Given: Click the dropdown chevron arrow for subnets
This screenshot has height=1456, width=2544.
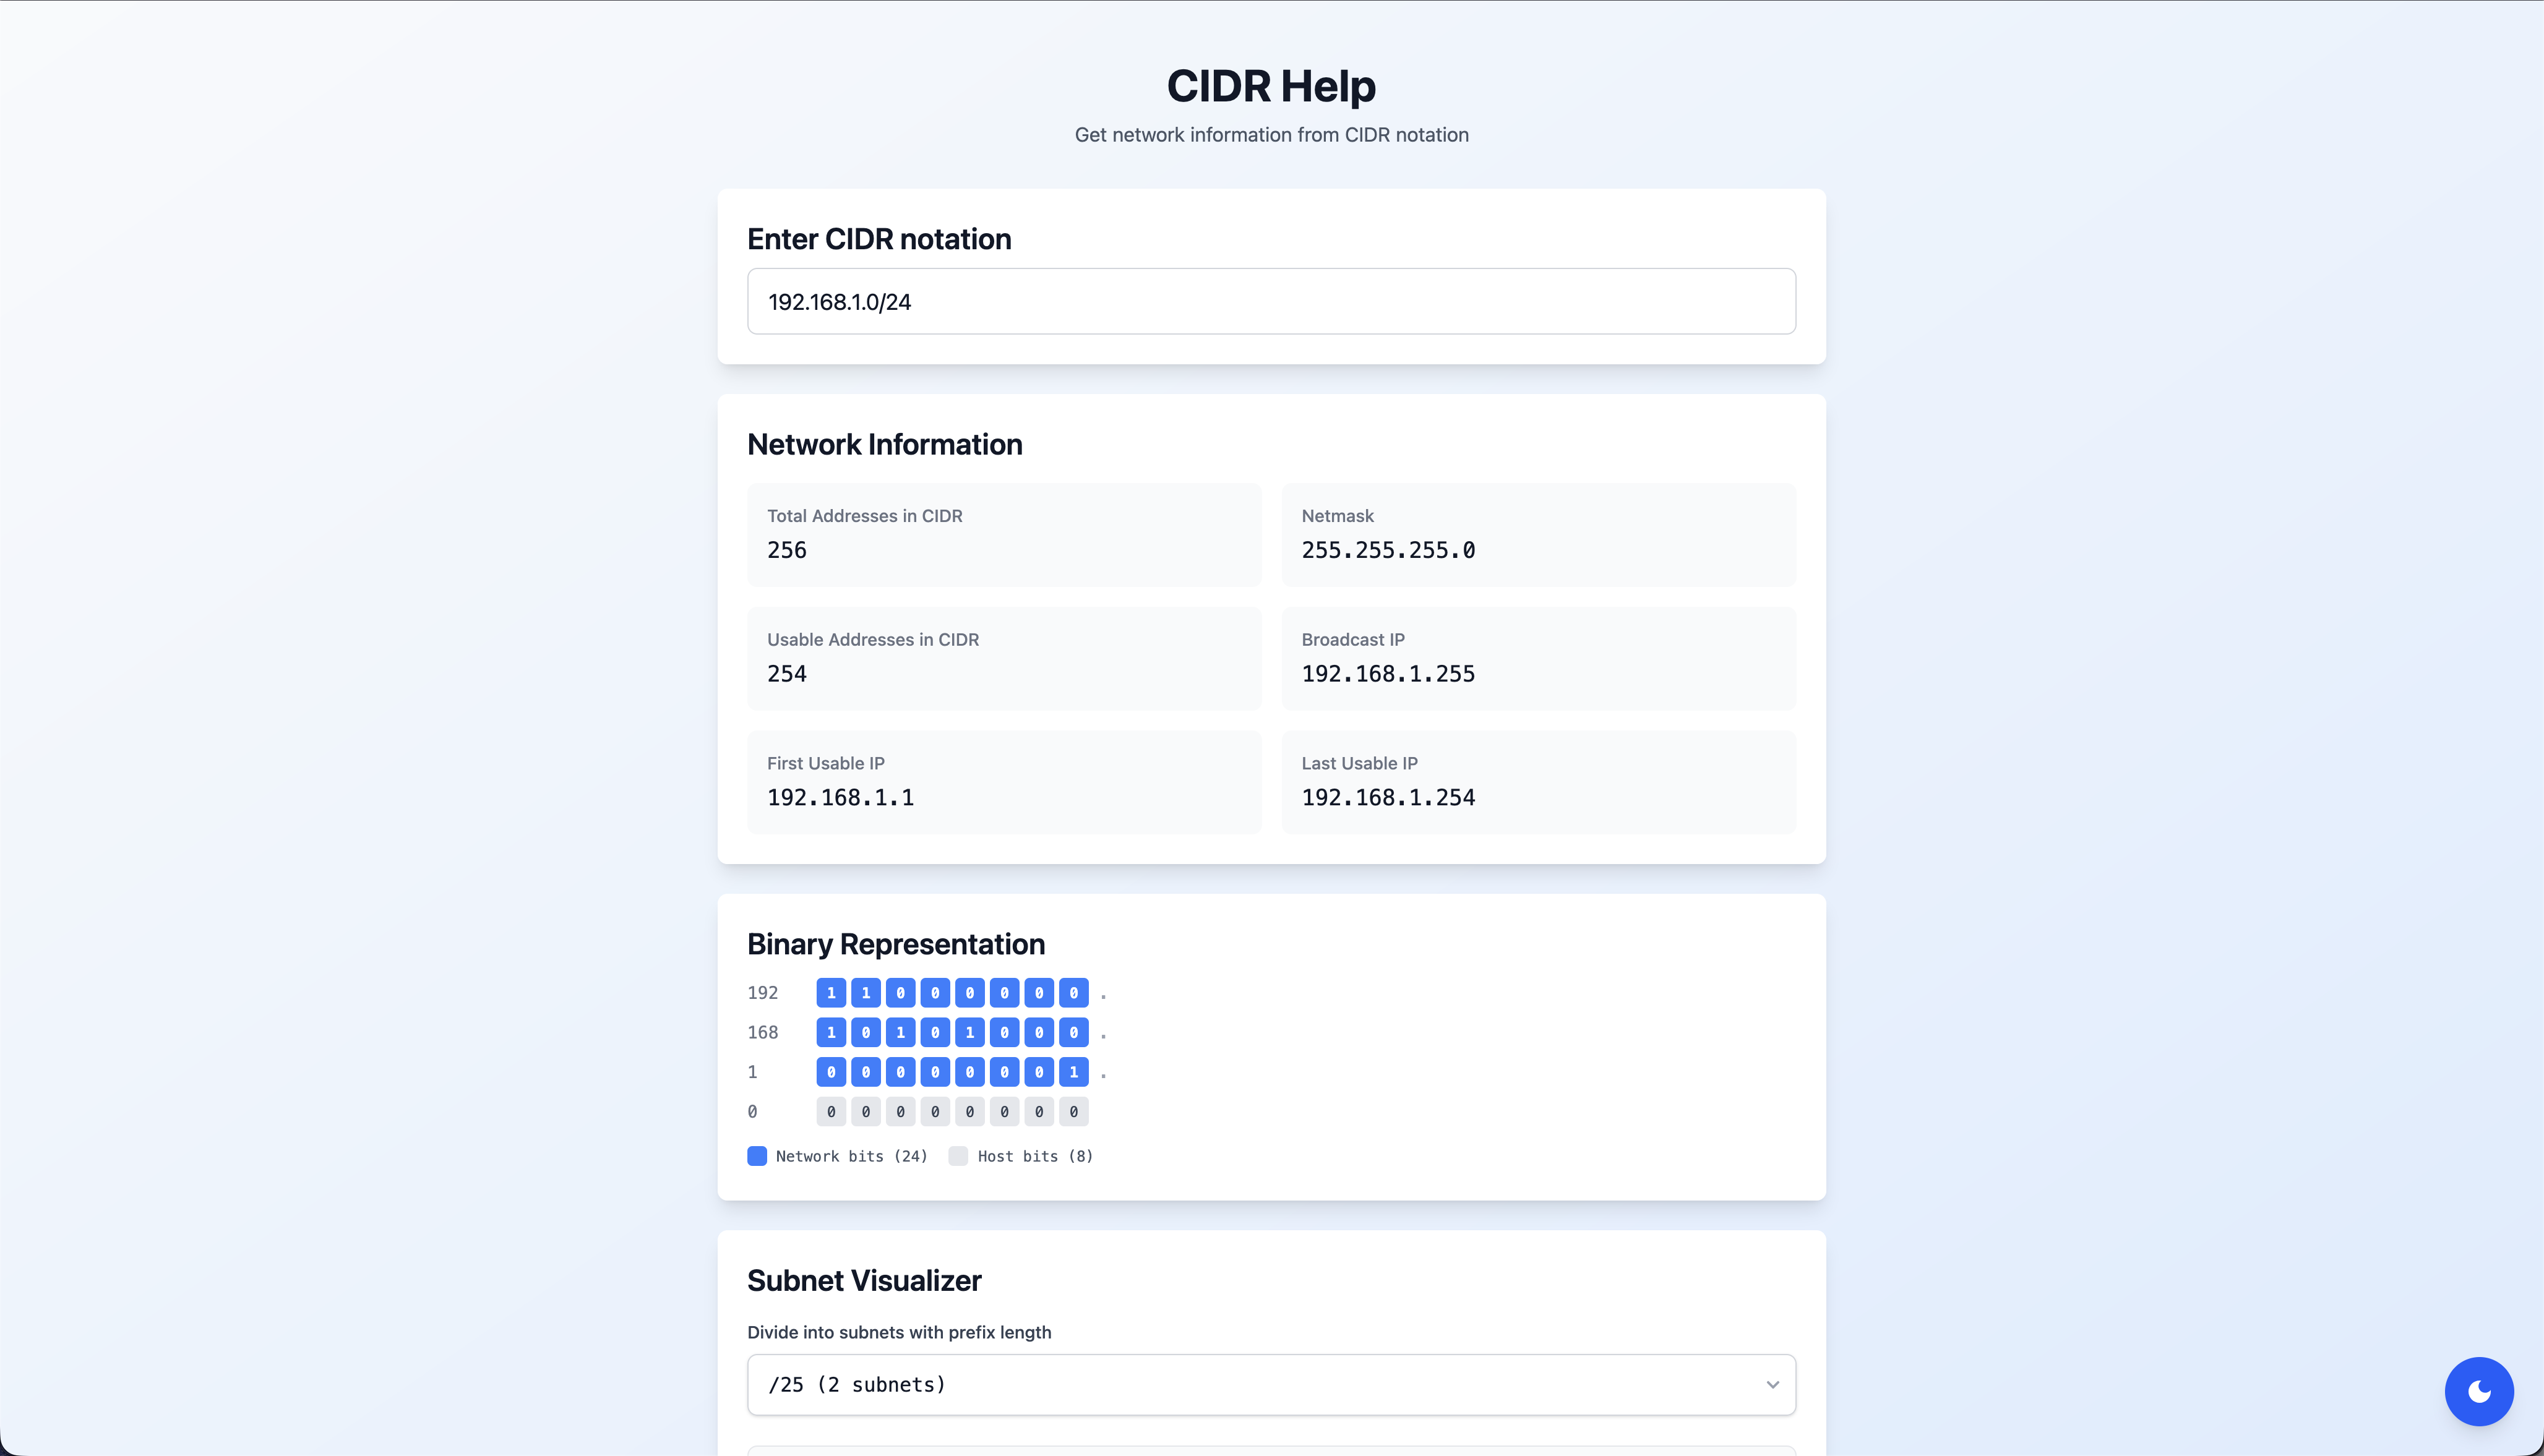Looking at the screenshot, I should tap(1772, 1384).
